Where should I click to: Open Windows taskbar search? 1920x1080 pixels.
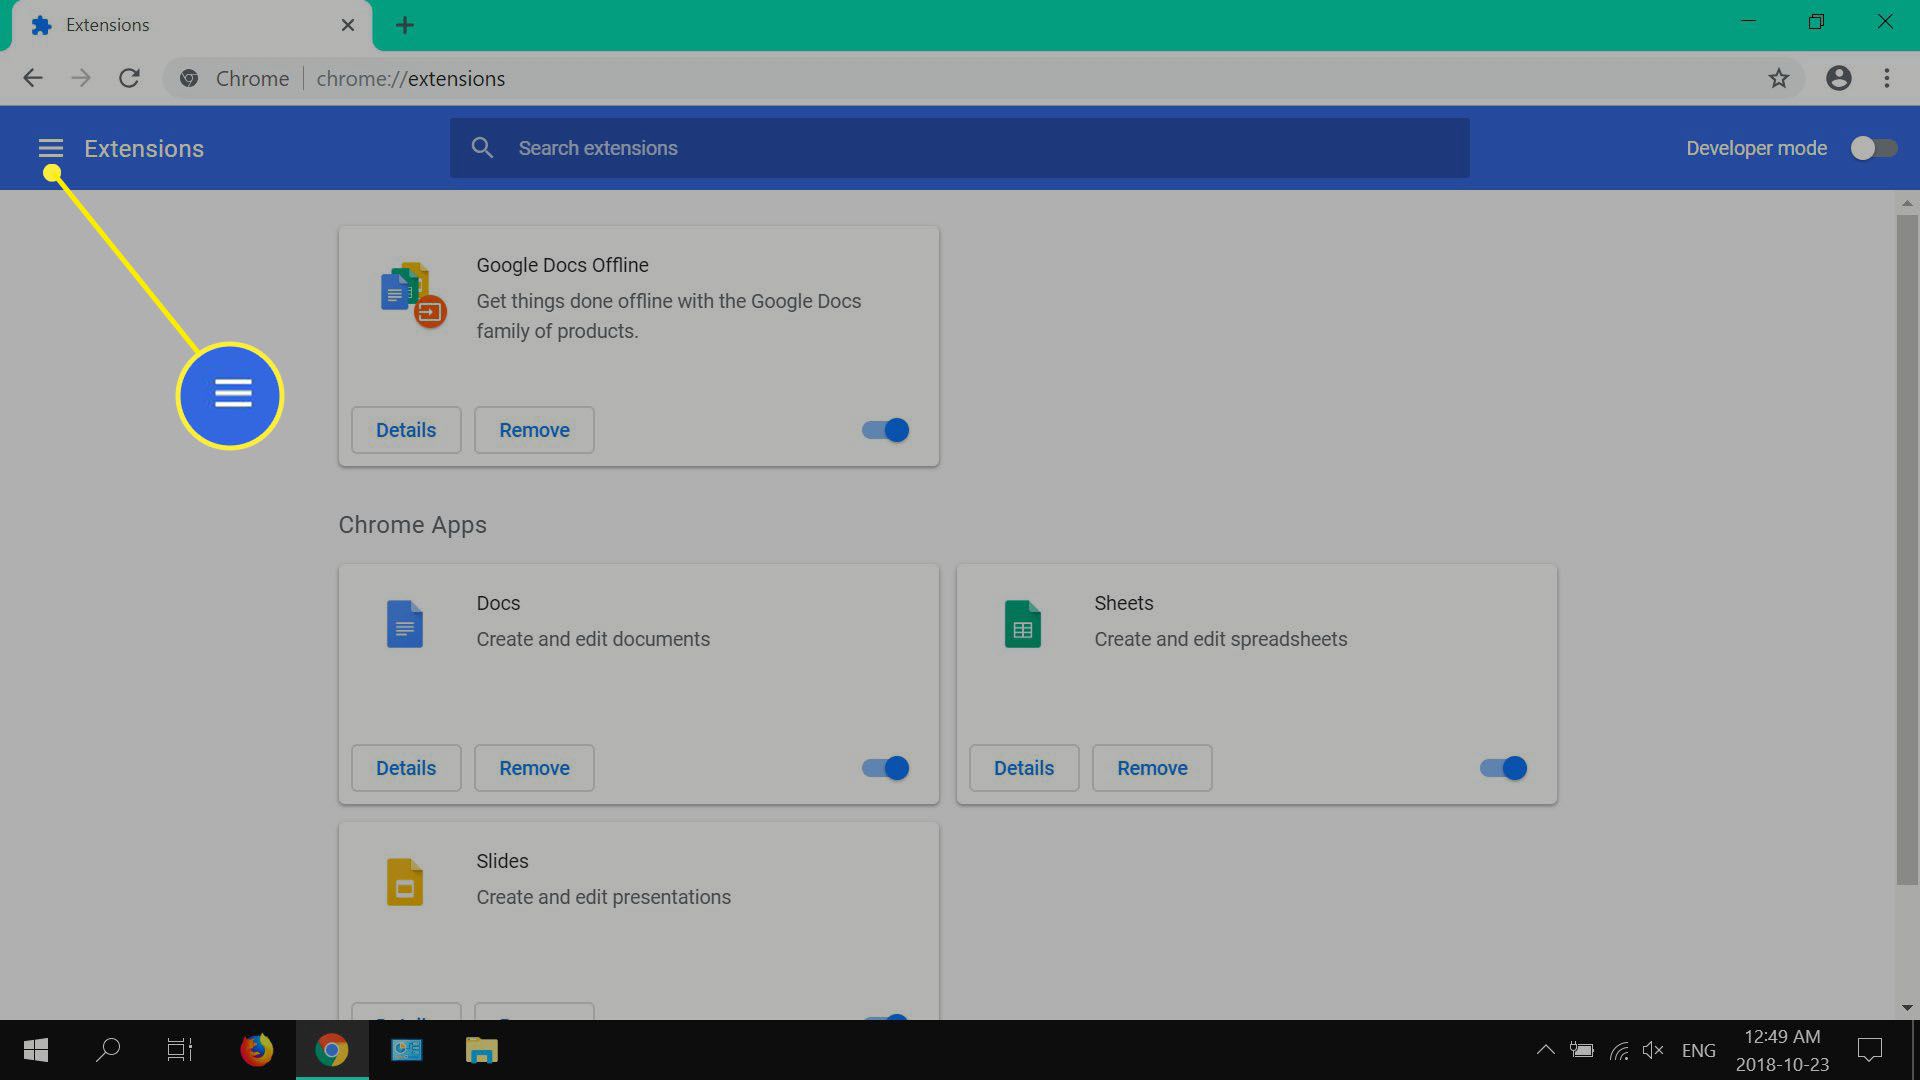click(108, 1050)
